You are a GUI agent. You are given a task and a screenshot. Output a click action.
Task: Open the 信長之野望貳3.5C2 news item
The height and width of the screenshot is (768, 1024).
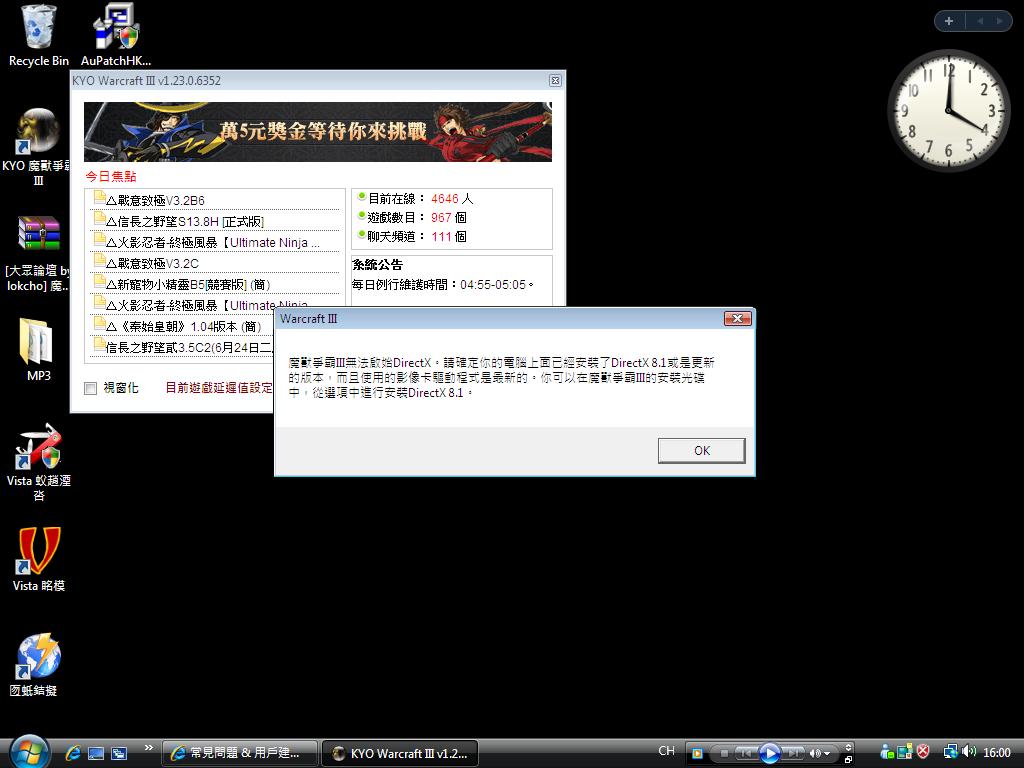[x=189, y=347]
